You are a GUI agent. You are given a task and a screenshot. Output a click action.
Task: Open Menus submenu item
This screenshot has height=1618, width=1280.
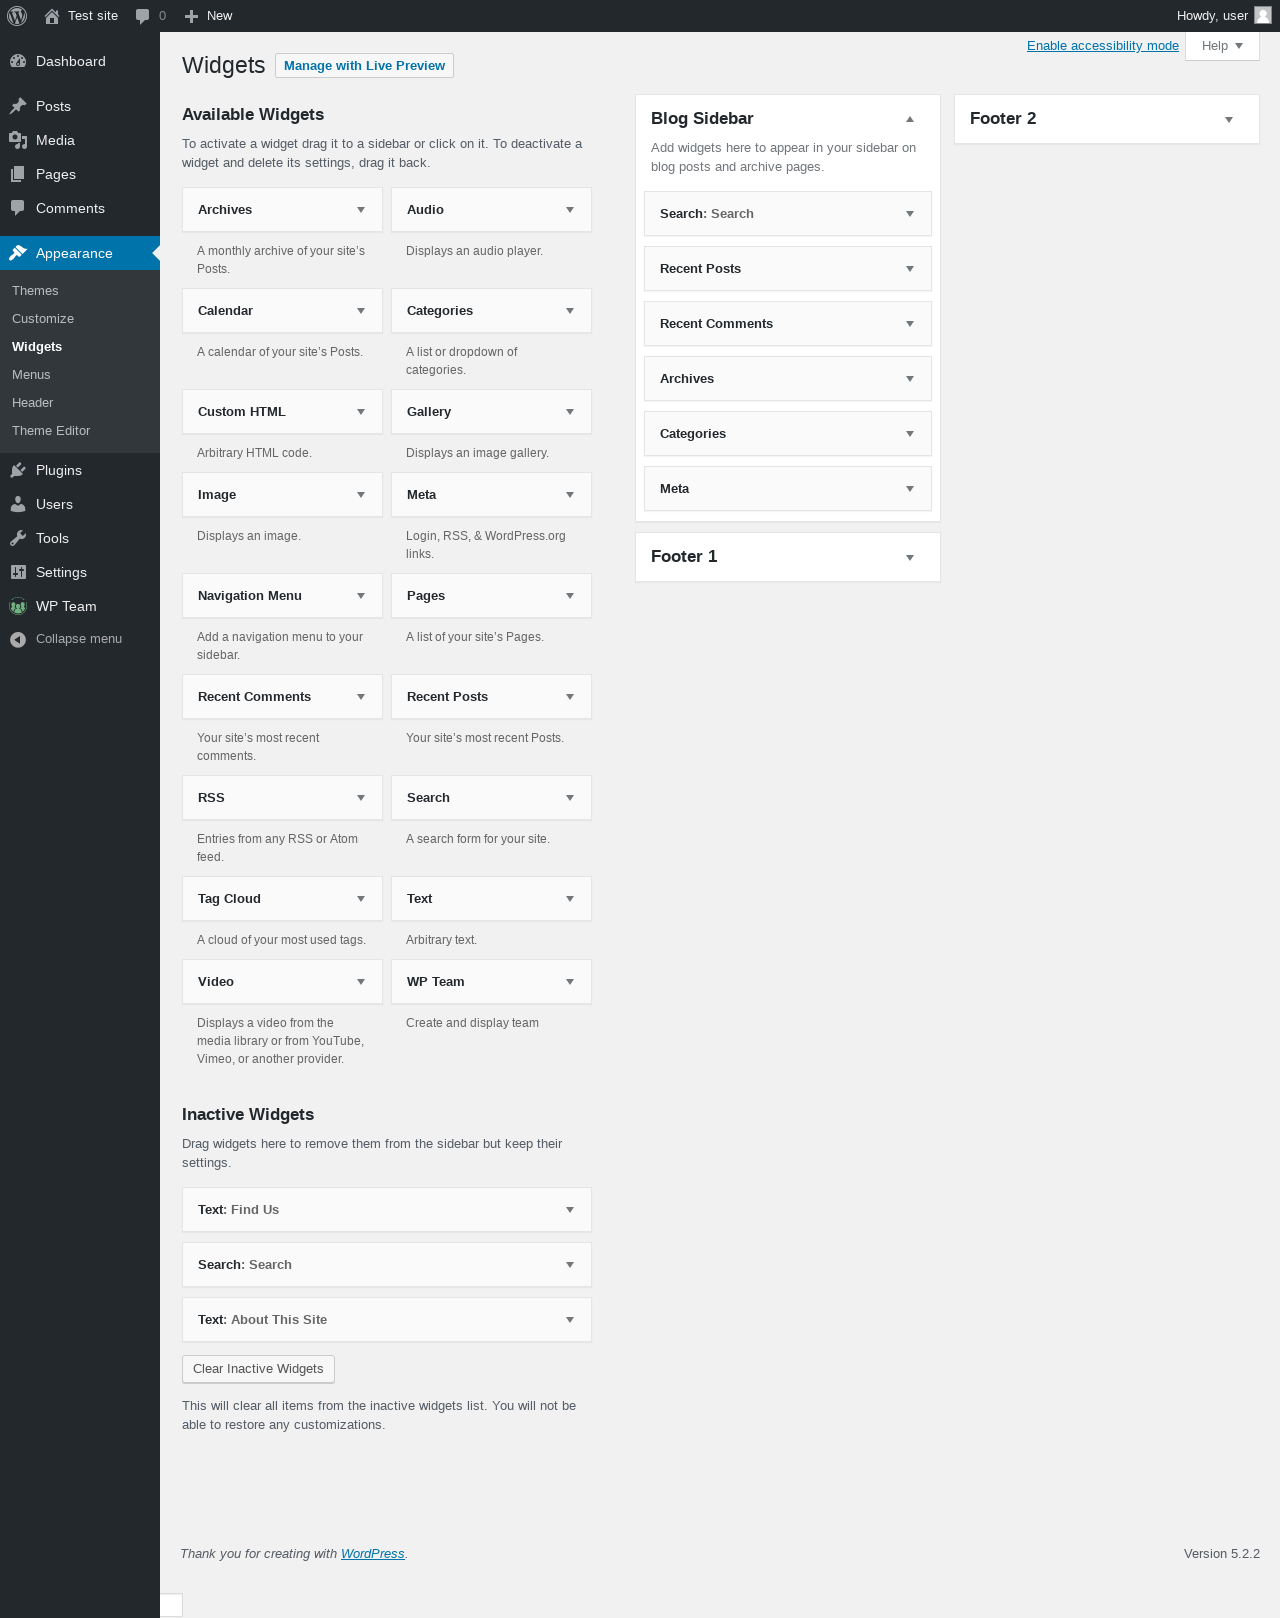[x=31, y=375]
